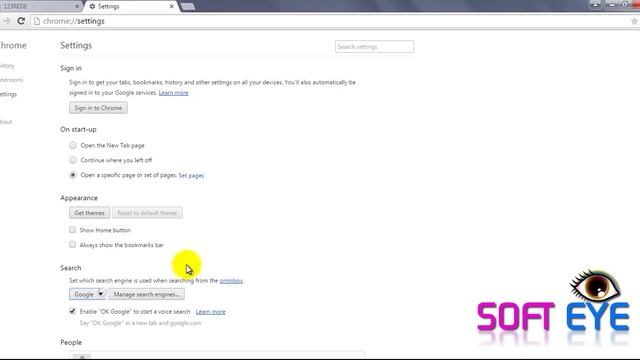
Task: Select Continue where you left off
Action: coord(73,160)
